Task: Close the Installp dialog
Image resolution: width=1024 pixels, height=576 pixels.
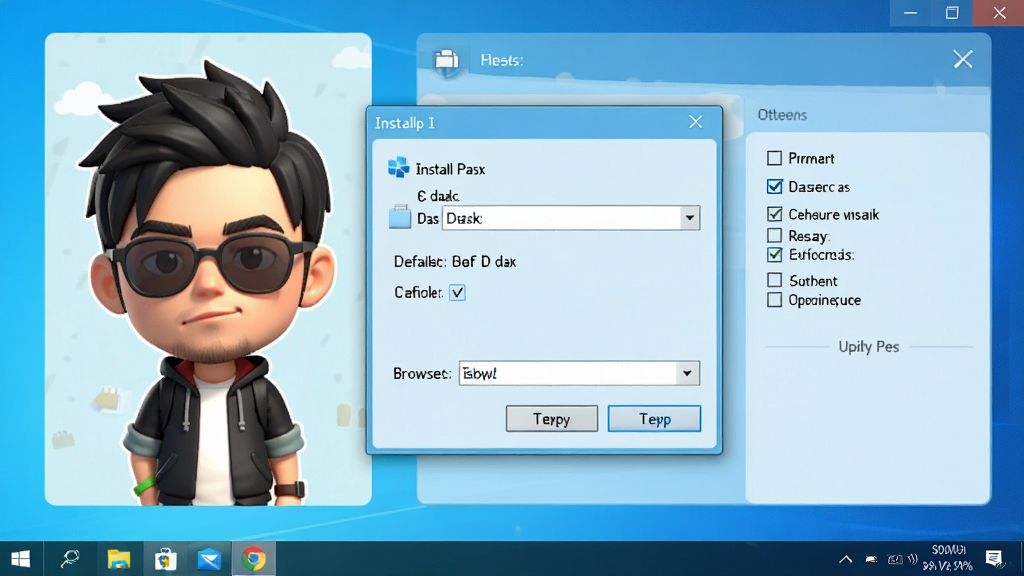Action: click(x=696, y=122)
